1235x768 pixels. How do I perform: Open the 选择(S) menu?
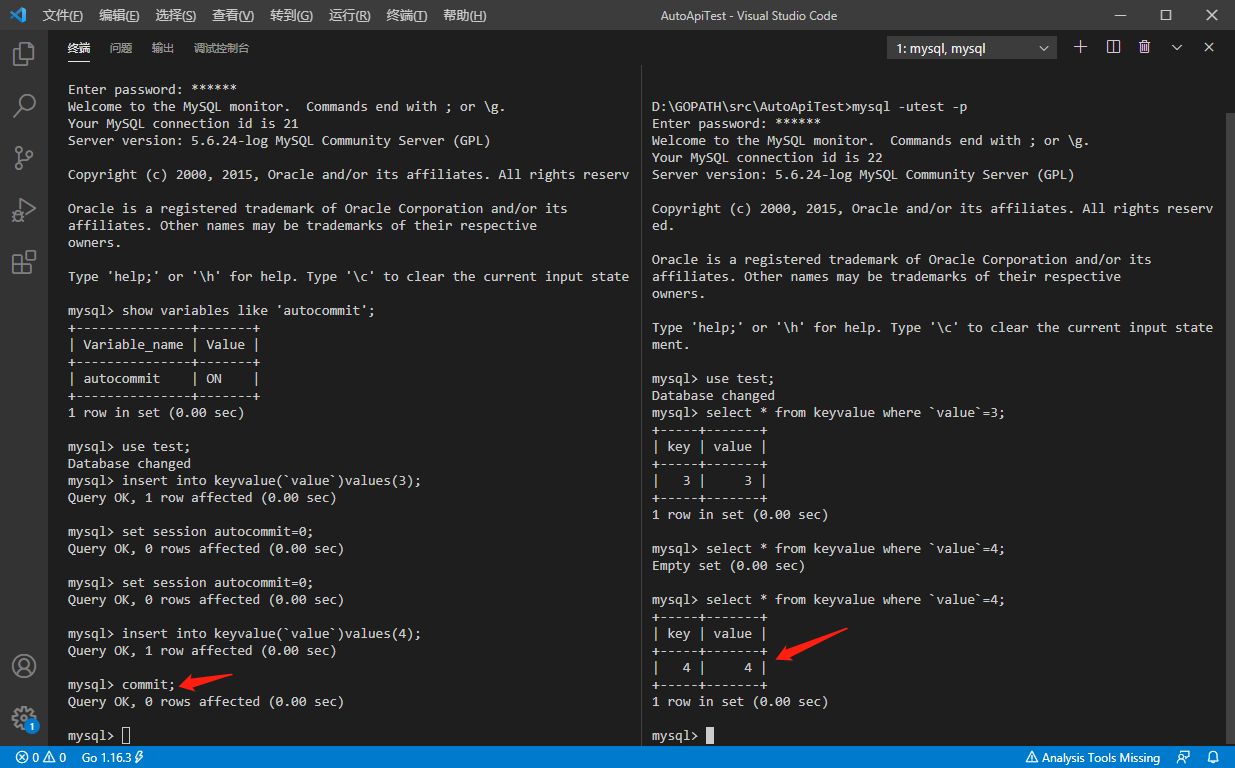coord(176,15)
